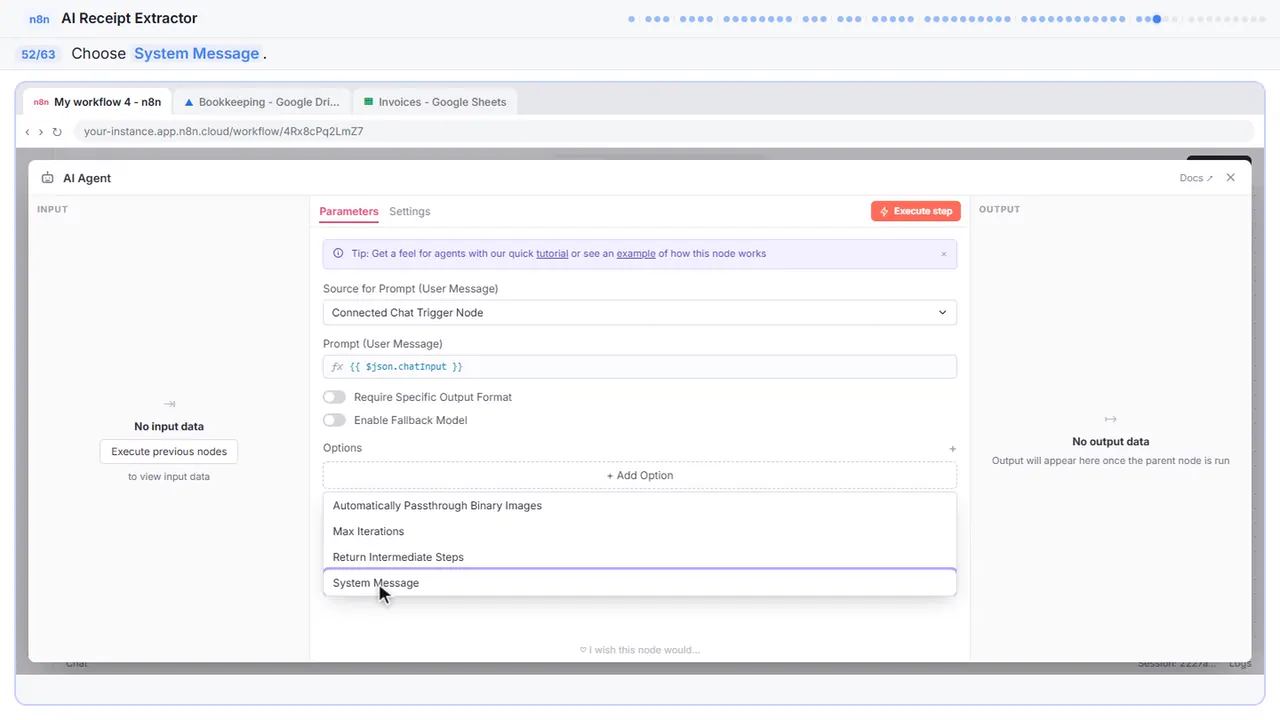The height and width of the screenshot is (720, 1280).
Task: Select Max Iterations option
Action: tap(640, 531)
